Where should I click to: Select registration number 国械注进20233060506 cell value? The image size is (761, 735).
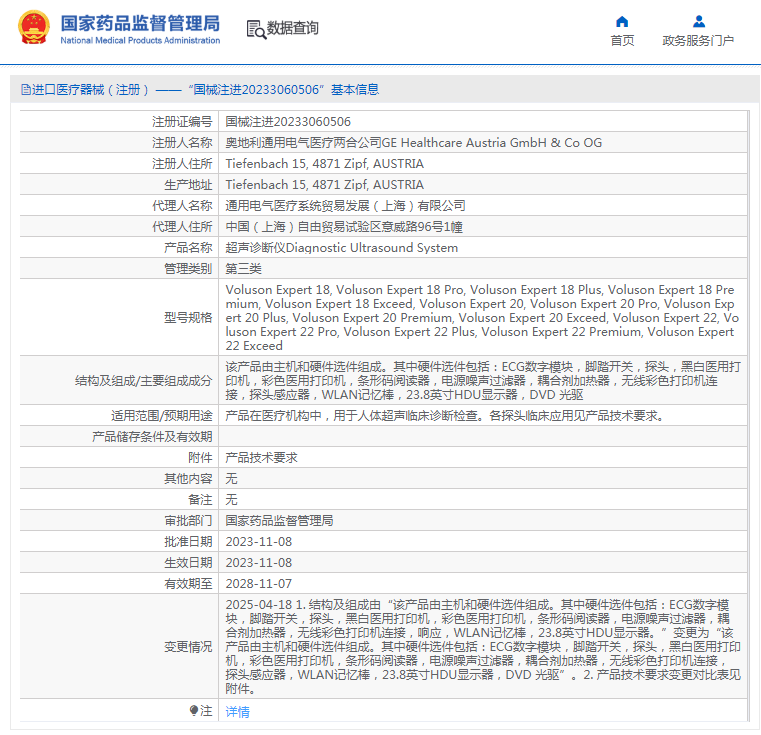click(x=288, y=121)
